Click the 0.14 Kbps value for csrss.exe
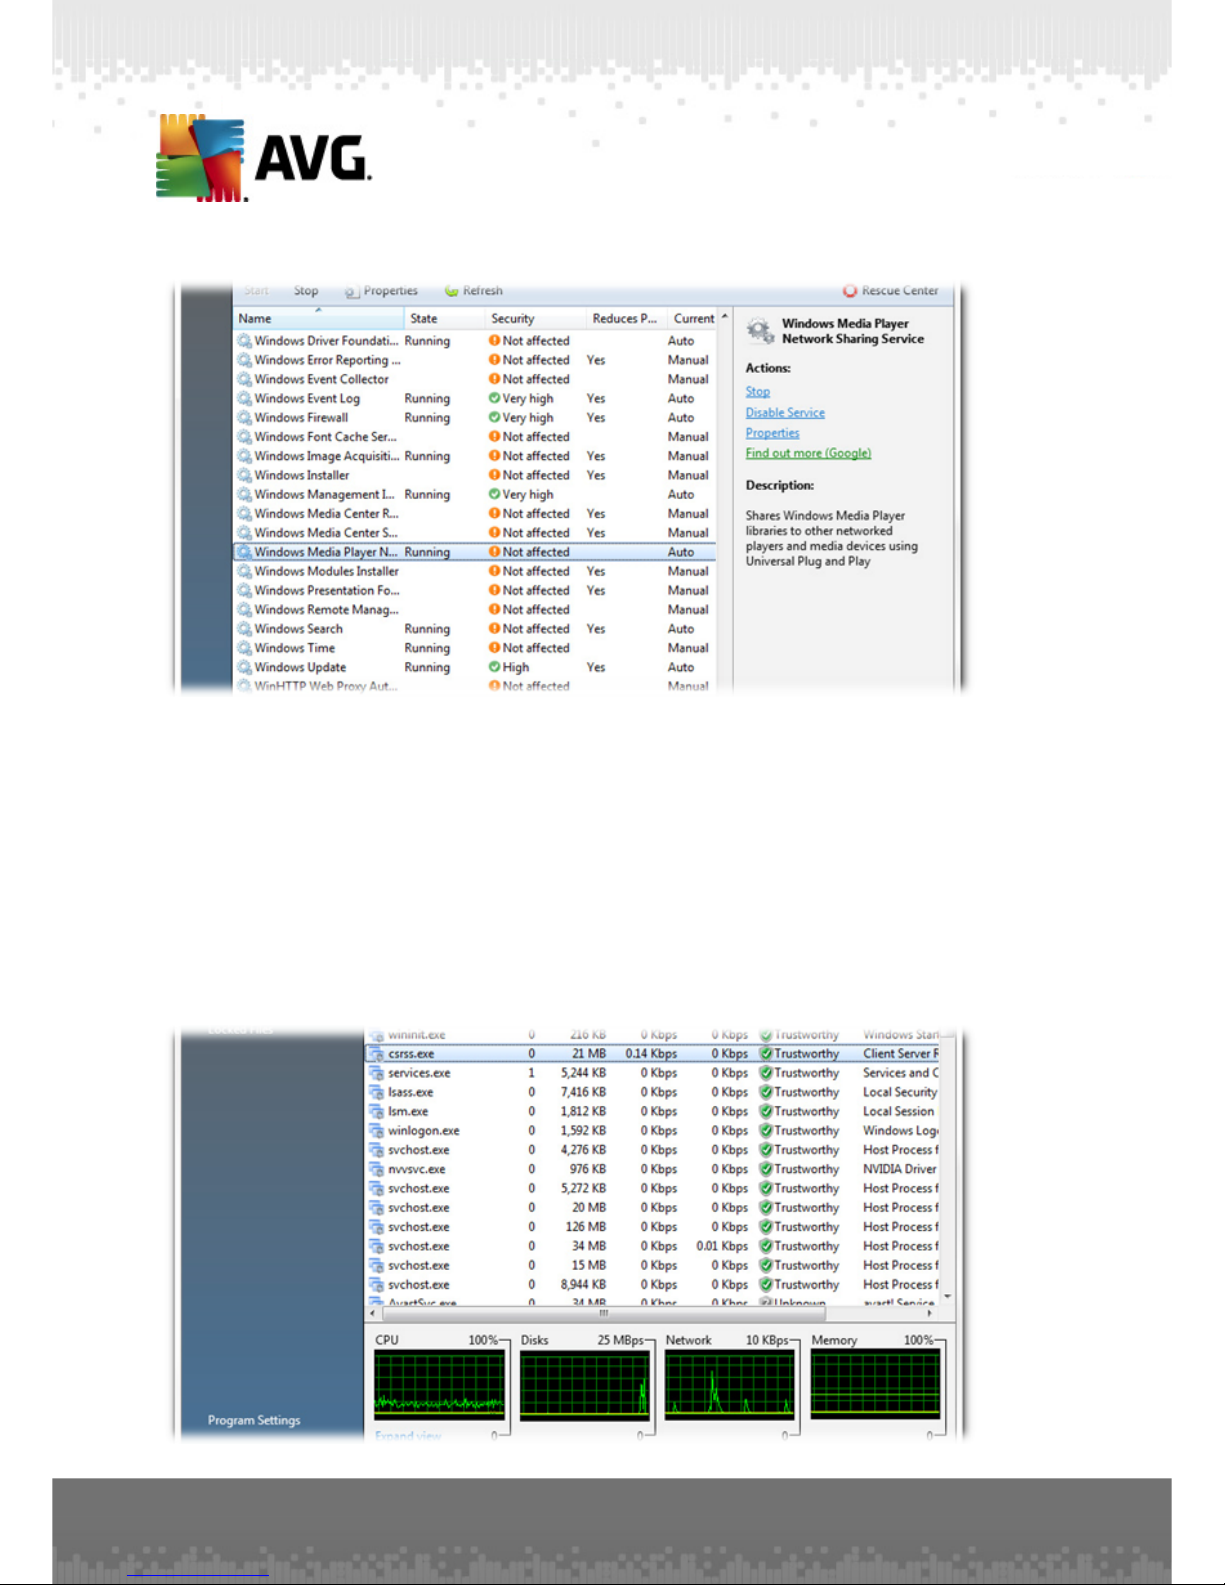 651,1054
